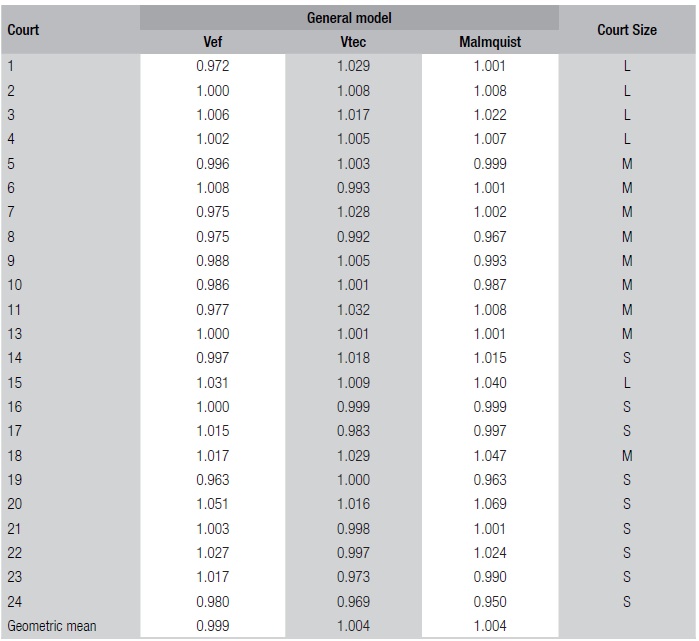Click Malmquist value 0.967 for Court 8

pyautogui.click(x=490, y=236)
